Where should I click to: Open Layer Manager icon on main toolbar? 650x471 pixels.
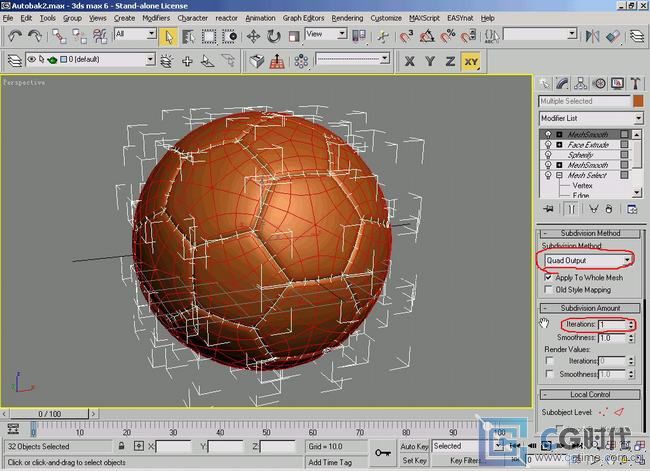tap(637, 36)
